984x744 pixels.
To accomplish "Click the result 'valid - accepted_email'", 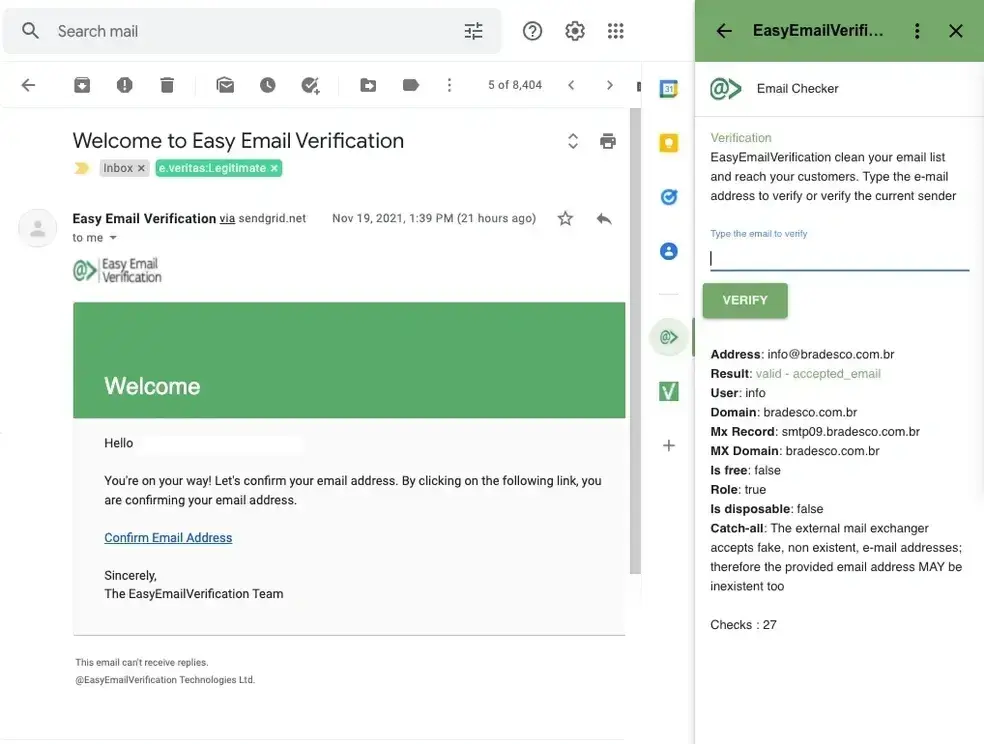I will coord(818,374).
